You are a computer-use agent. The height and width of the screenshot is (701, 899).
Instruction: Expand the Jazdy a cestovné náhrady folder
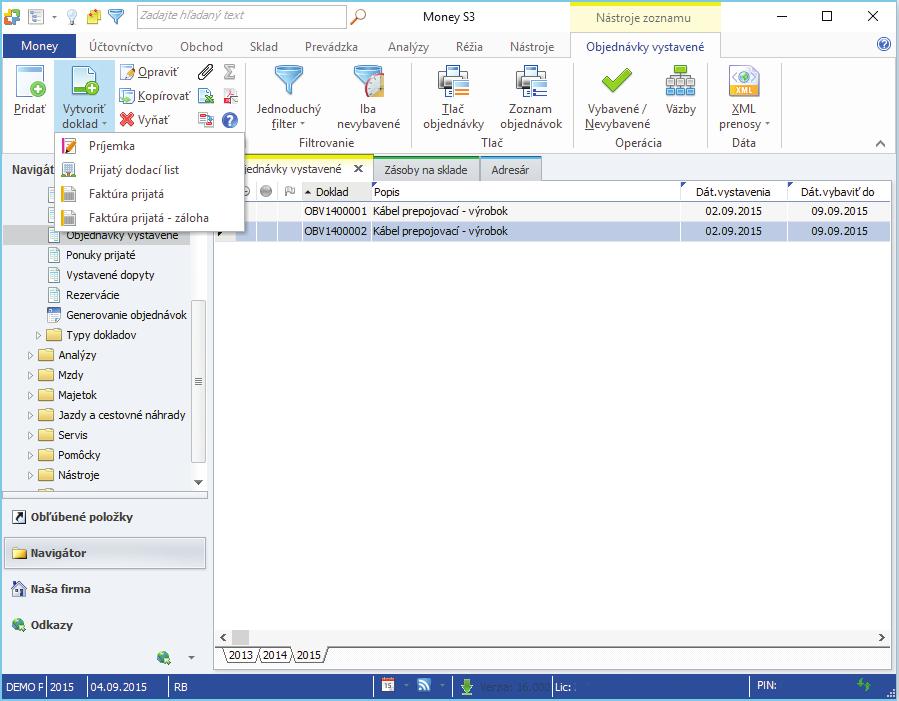point(30,415)
